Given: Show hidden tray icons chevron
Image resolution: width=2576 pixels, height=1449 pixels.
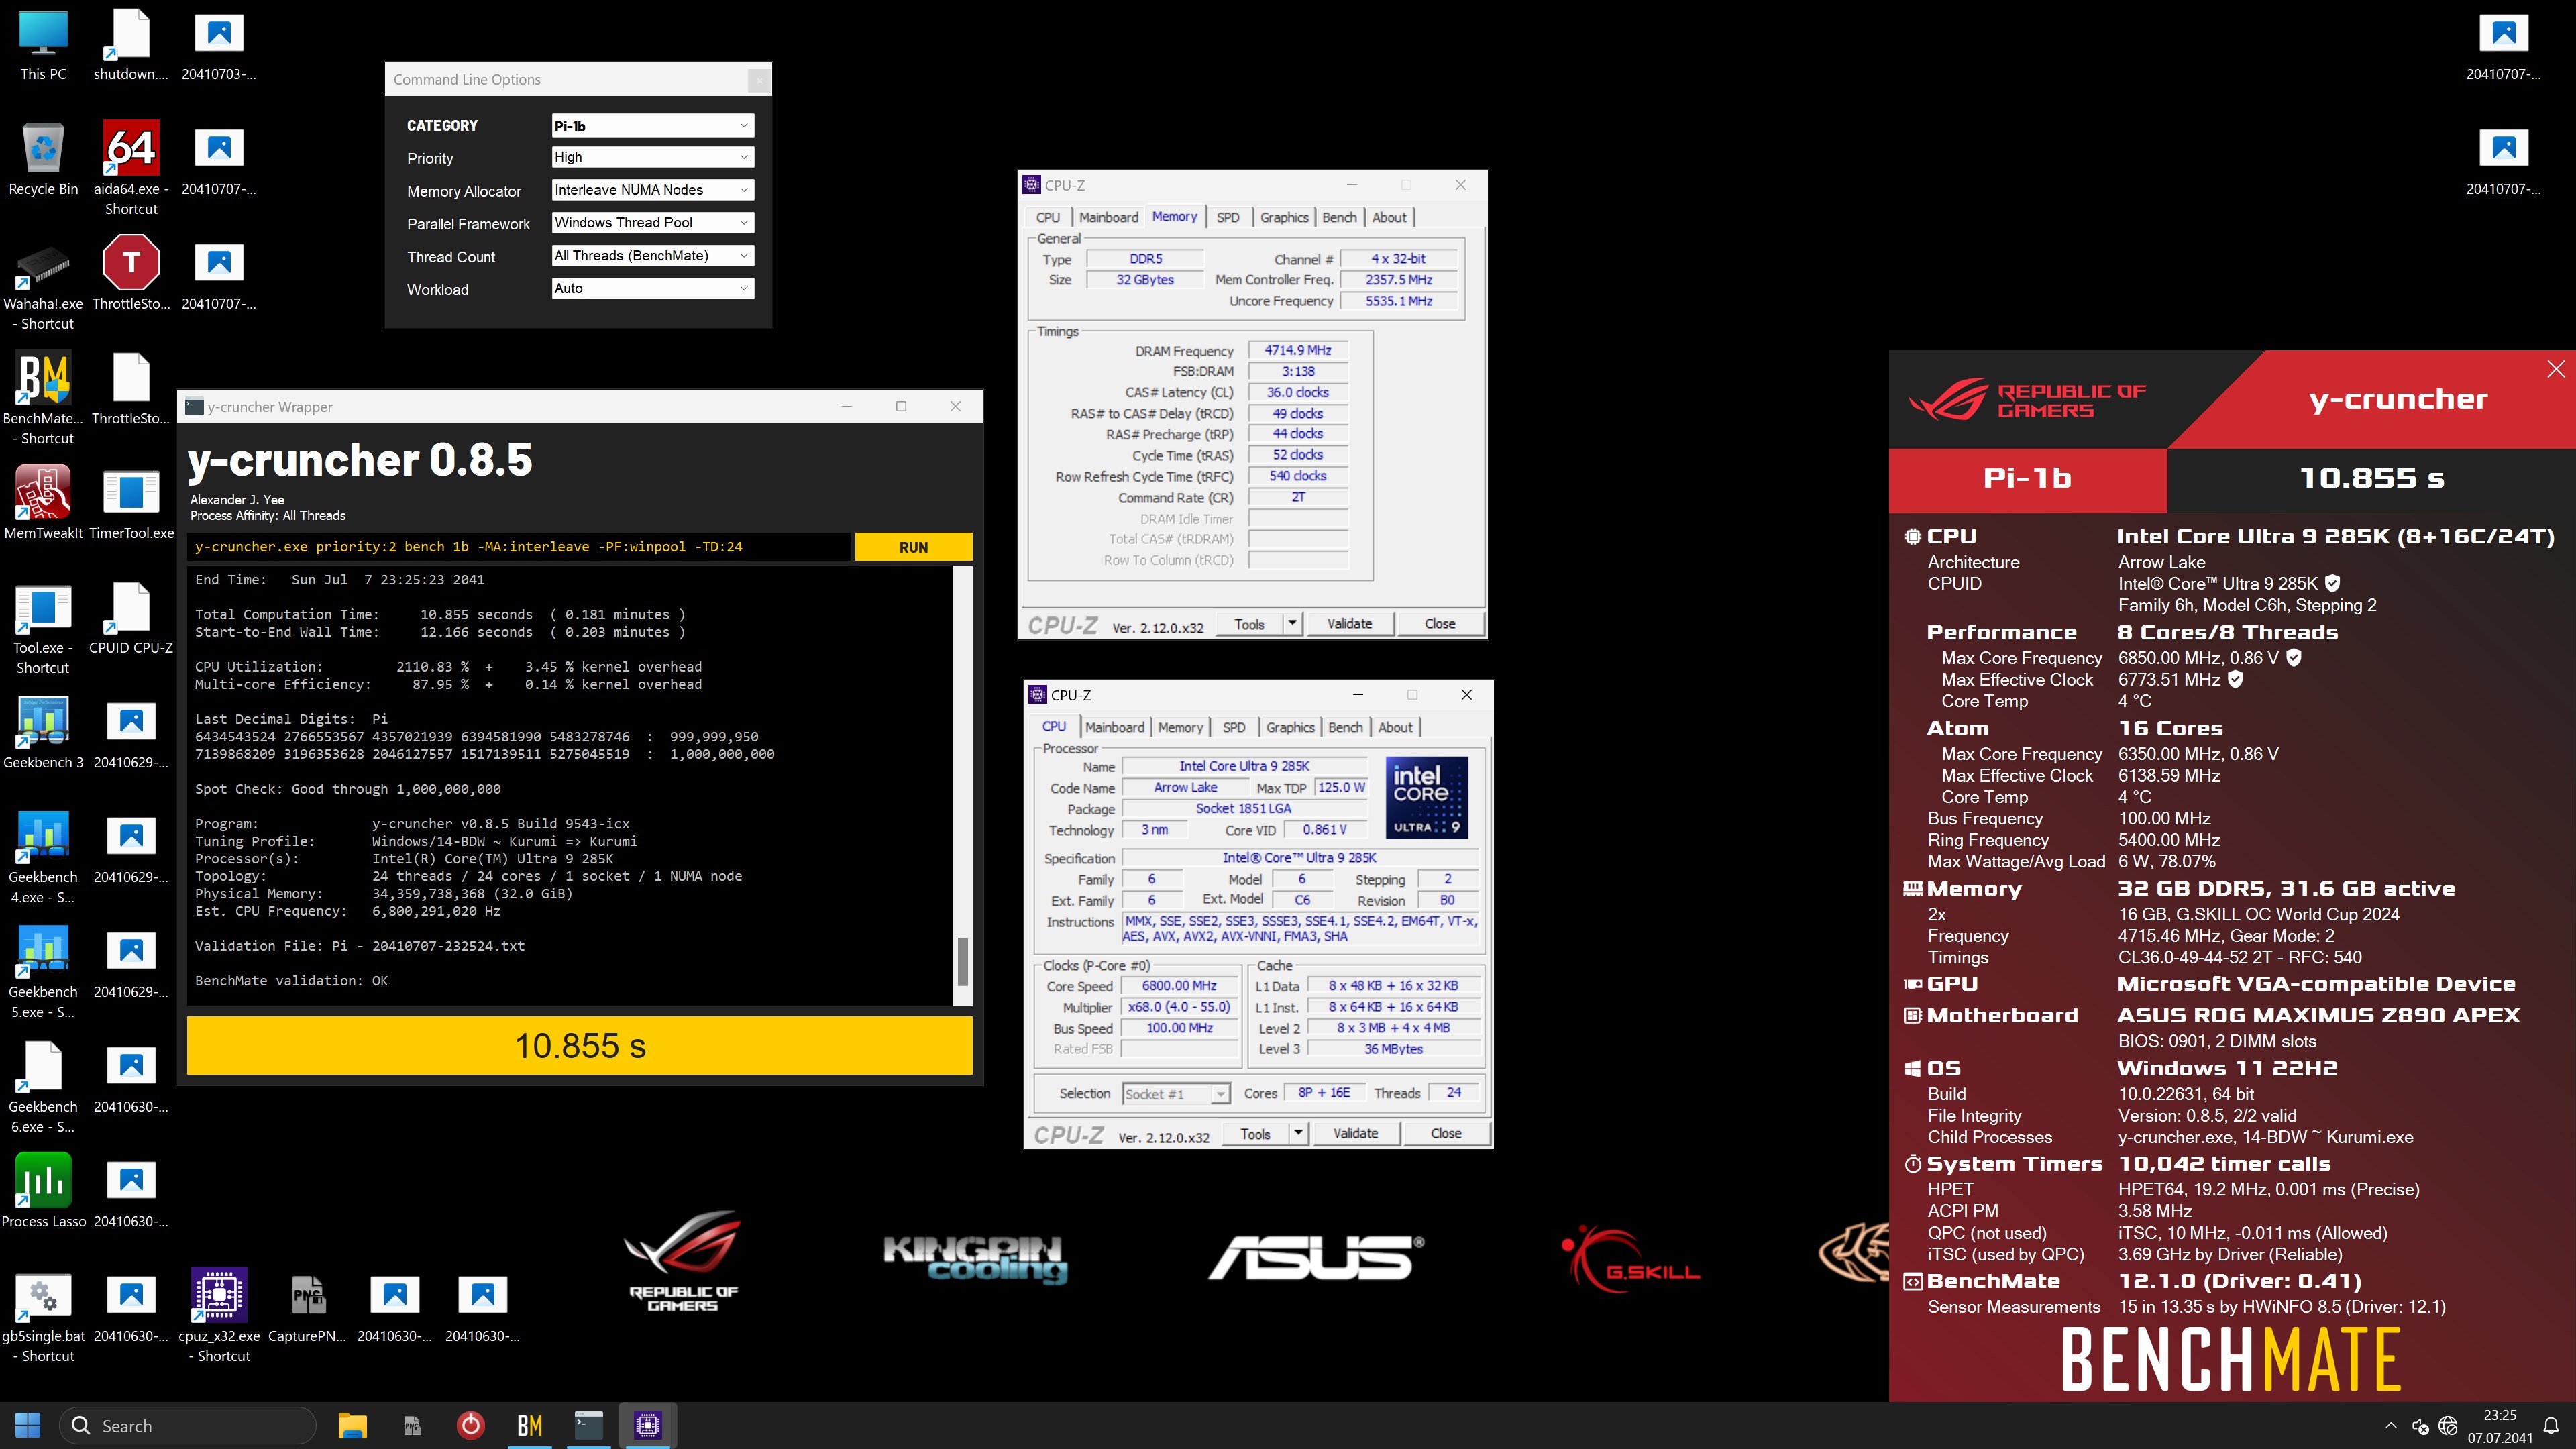Looking at the screenshot, I should tap(2390, 1426).
